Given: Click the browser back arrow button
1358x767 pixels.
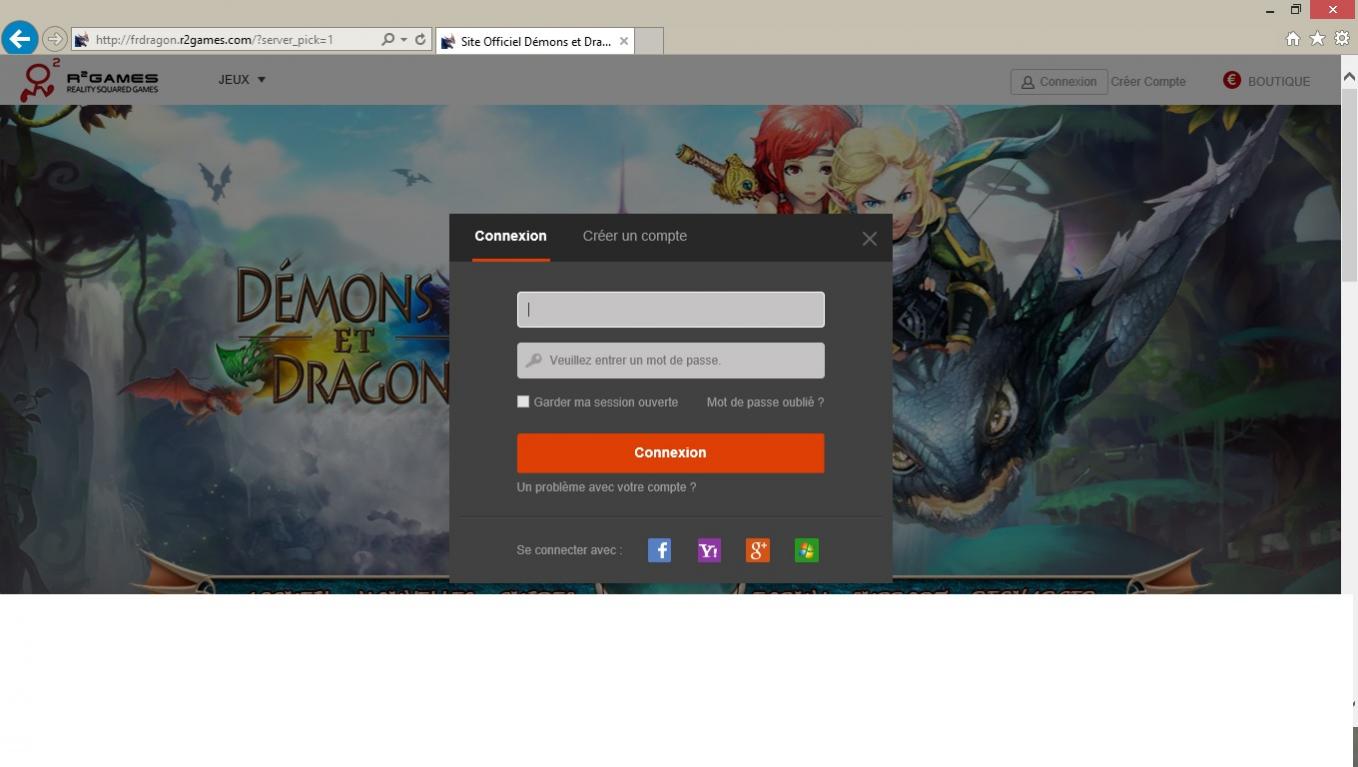Looking at the screenshot, I should click(x=20, y=39).
